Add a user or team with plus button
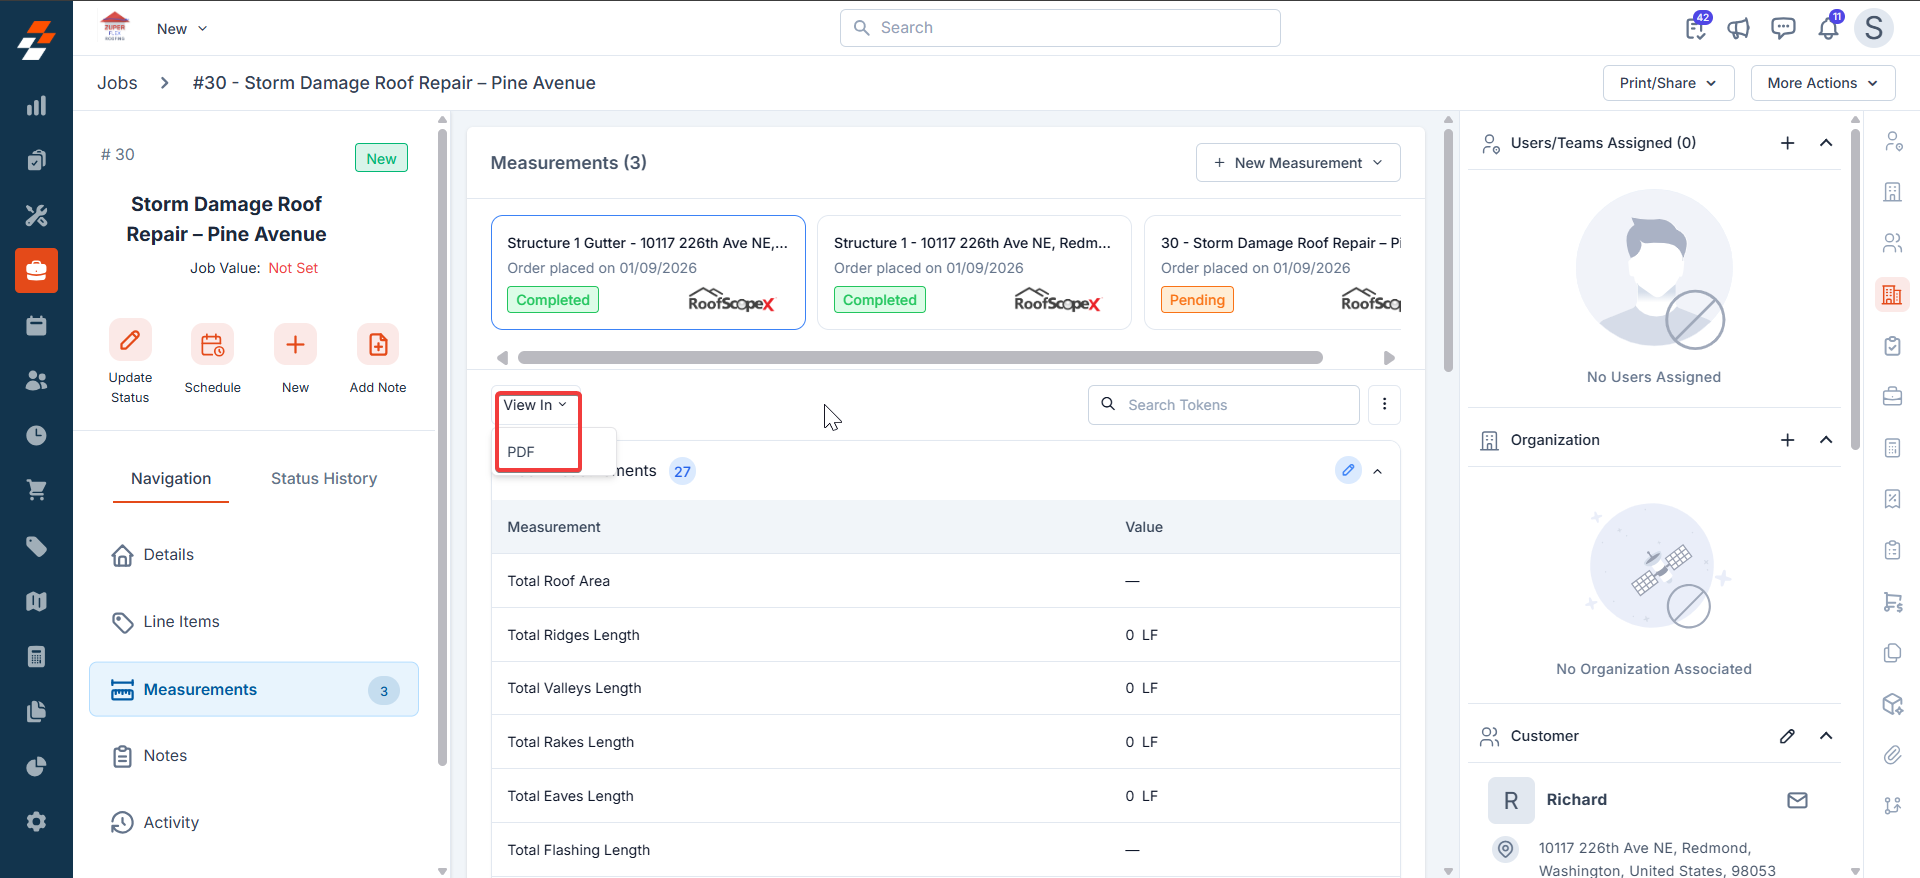 coord(1787,143)
